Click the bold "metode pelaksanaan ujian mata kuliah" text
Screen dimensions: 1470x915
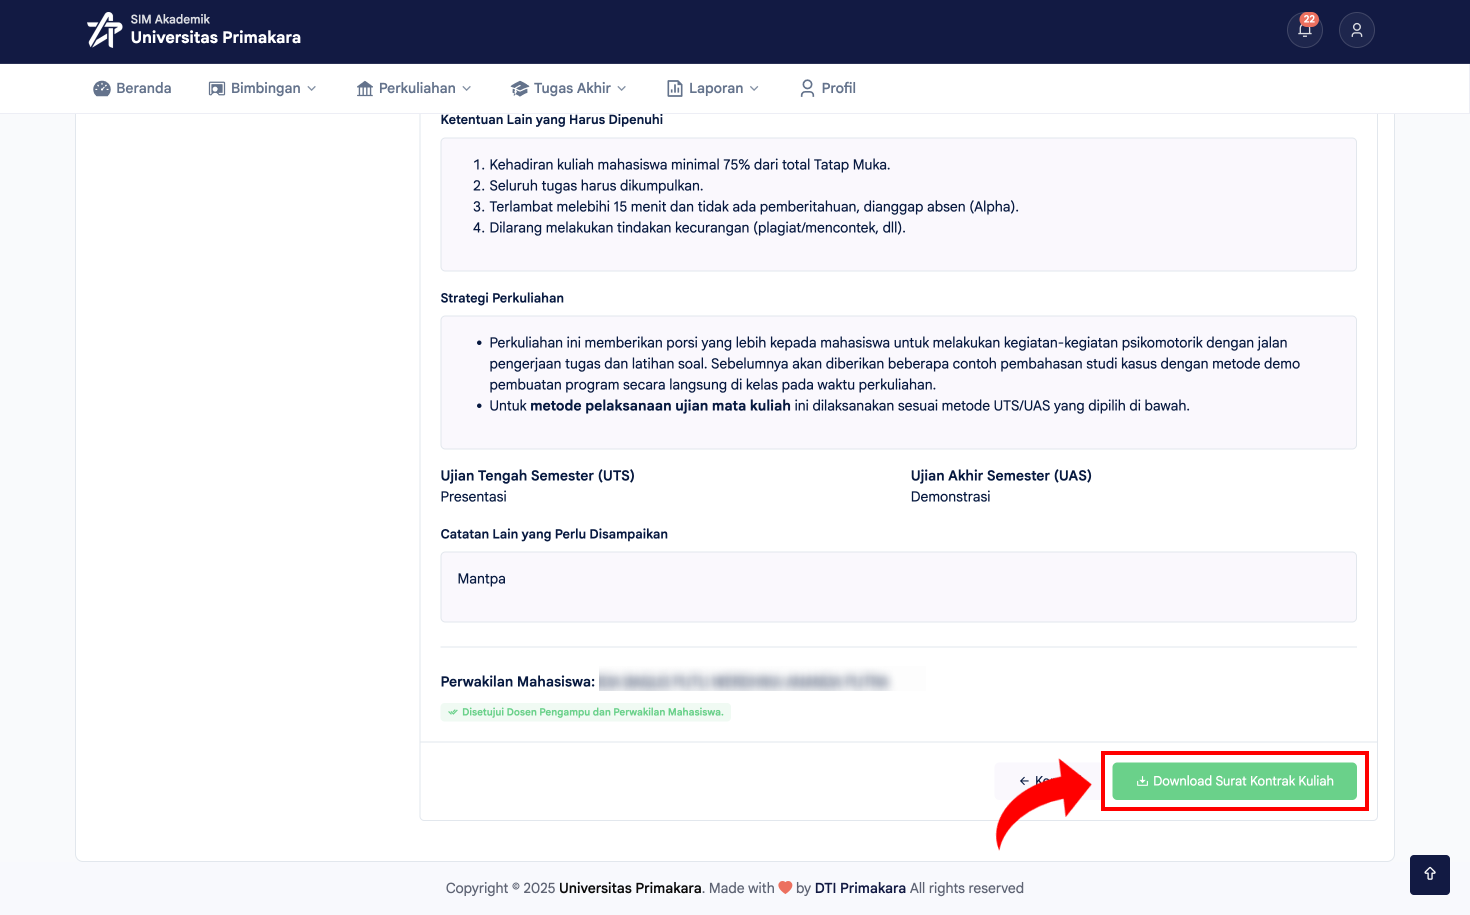click(660, 406)
